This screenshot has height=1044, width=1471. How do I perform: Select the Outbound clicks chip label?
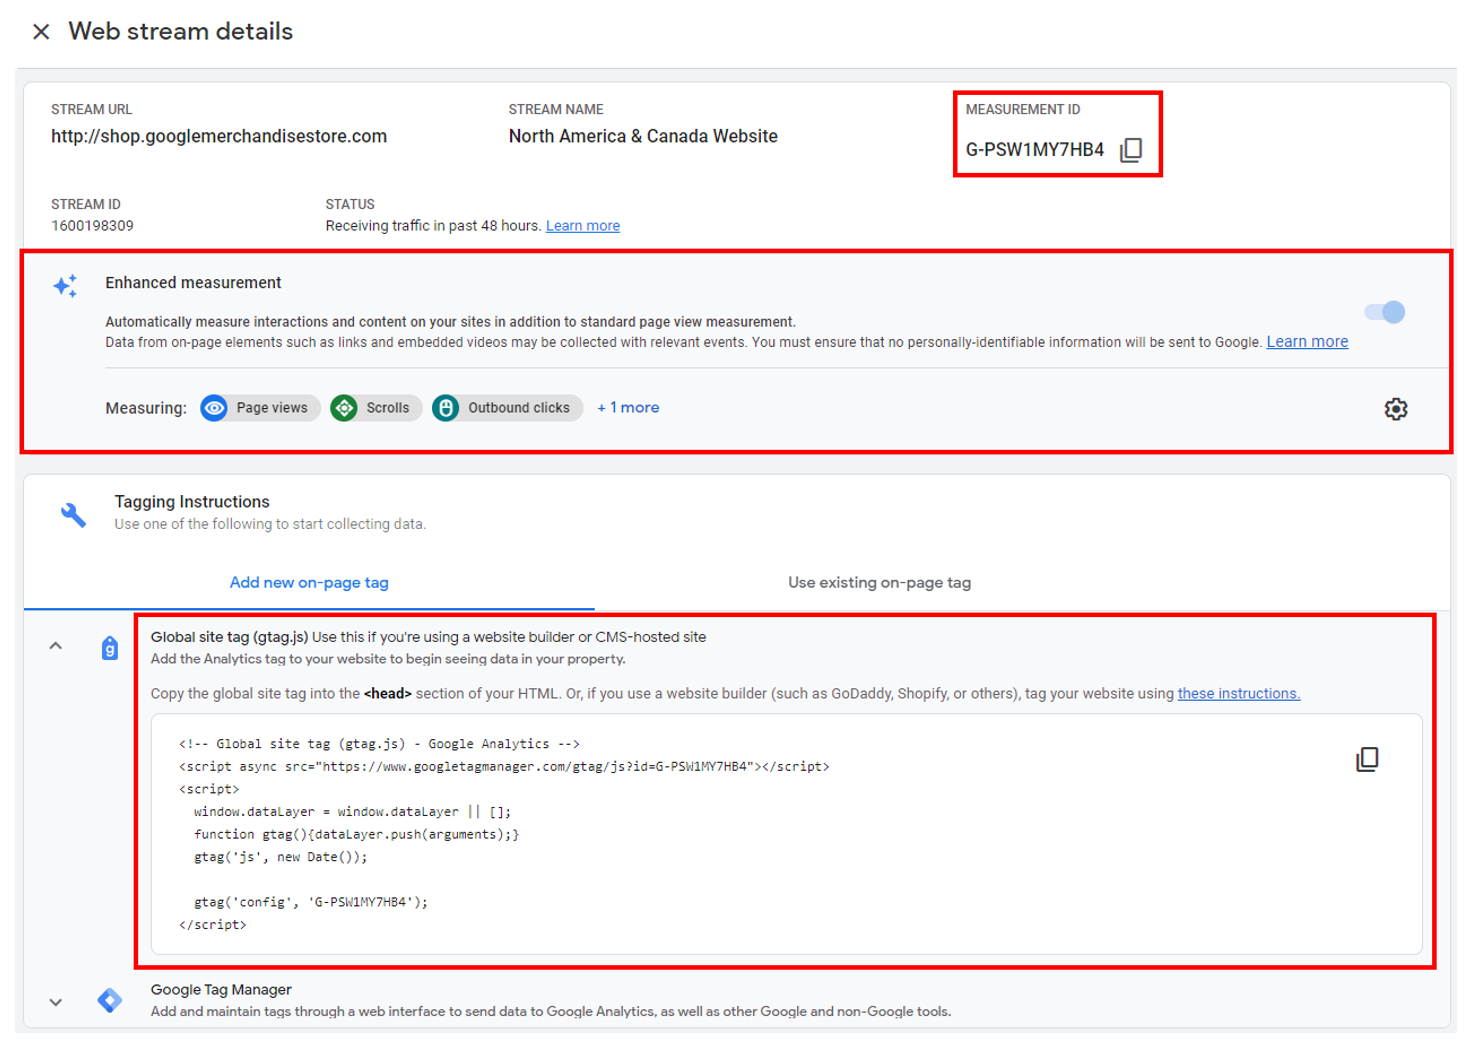coord(519,408)
